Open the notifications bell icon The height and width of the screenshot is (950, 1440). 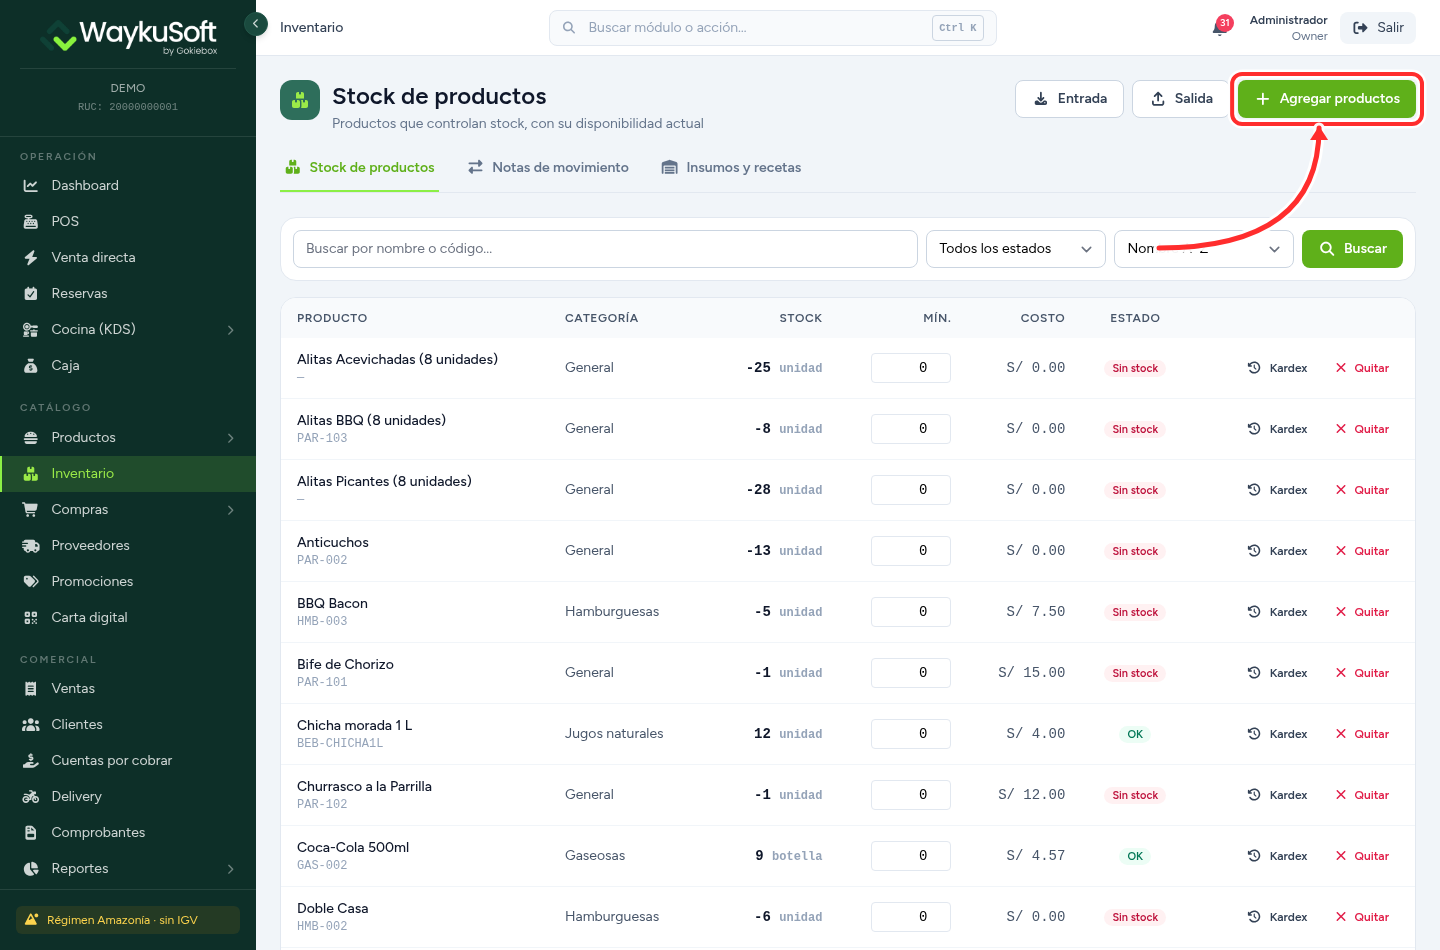coord(1220,27)
